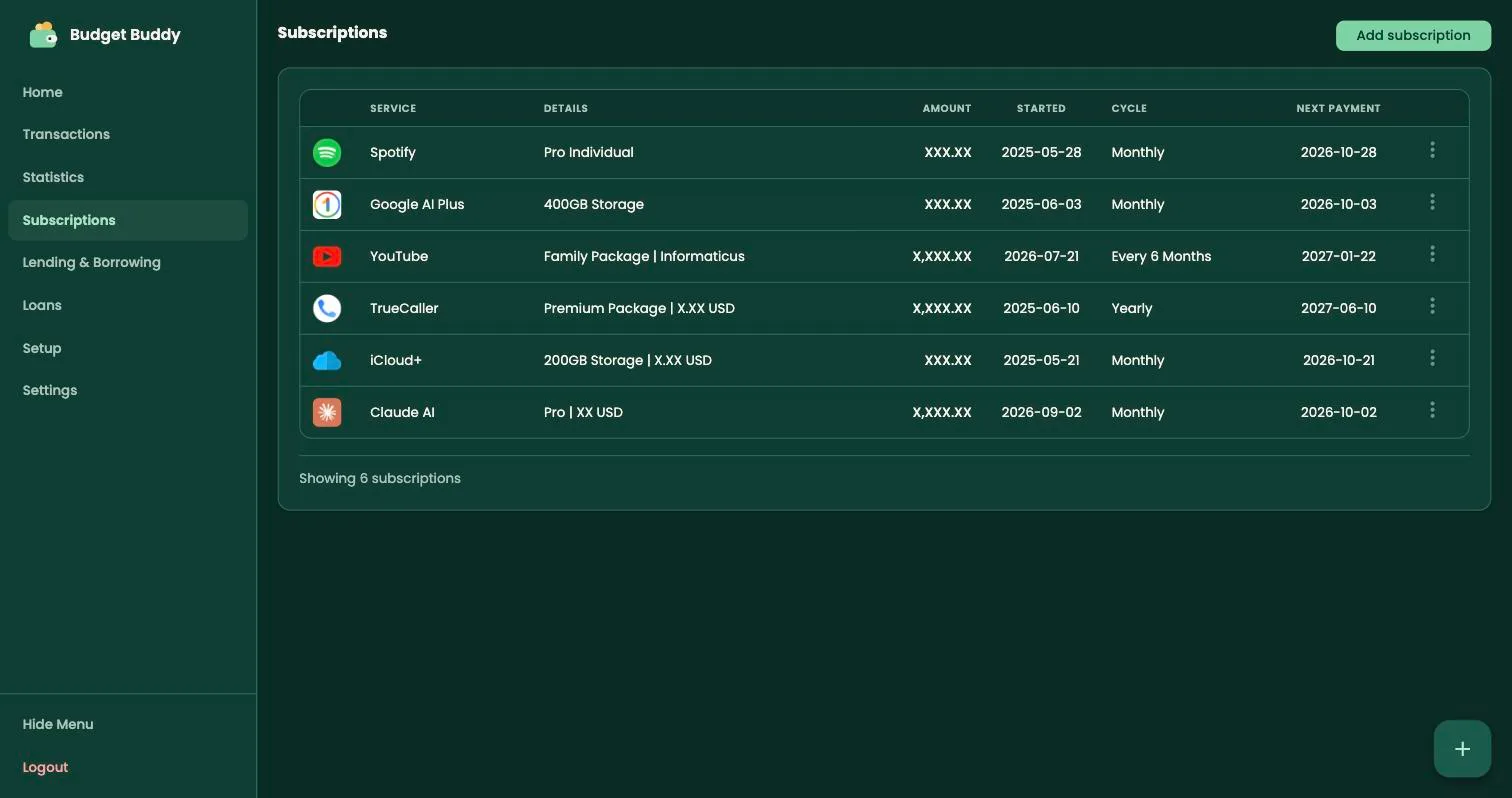Click the "Showing 6 subscriptions" footer text
Screen dimensions: 1512x798
tap(380, 478)
